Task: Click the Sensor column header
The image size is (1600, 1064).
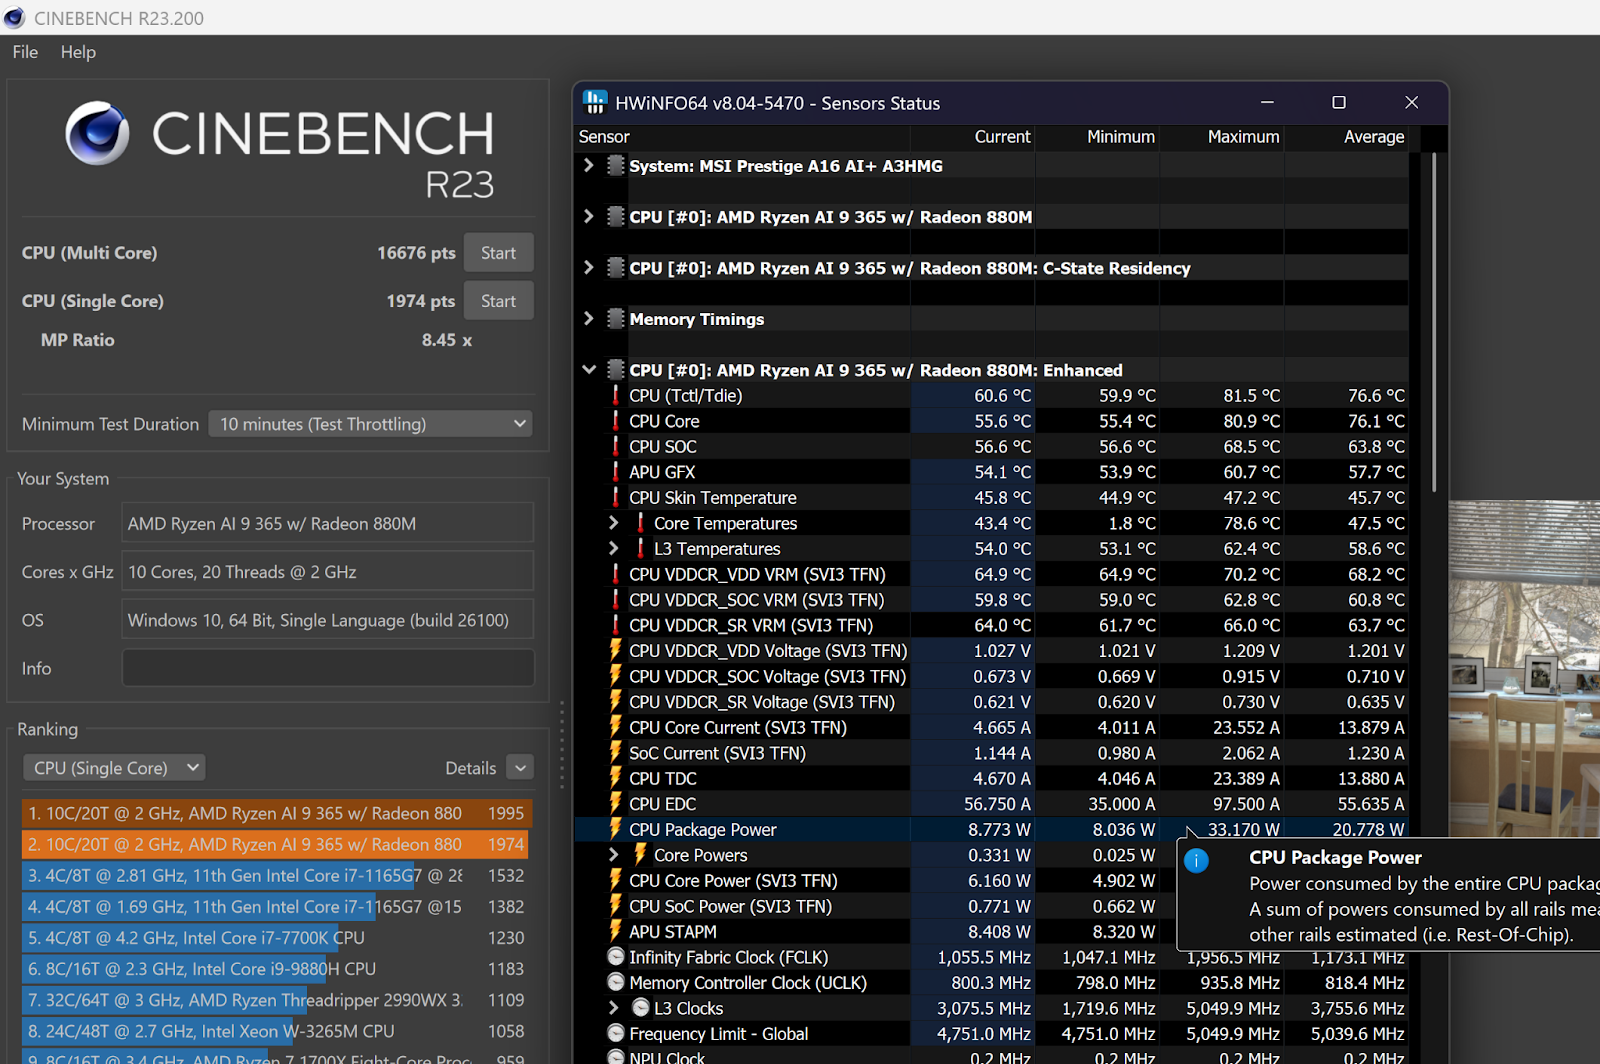Action: (743, 137)
